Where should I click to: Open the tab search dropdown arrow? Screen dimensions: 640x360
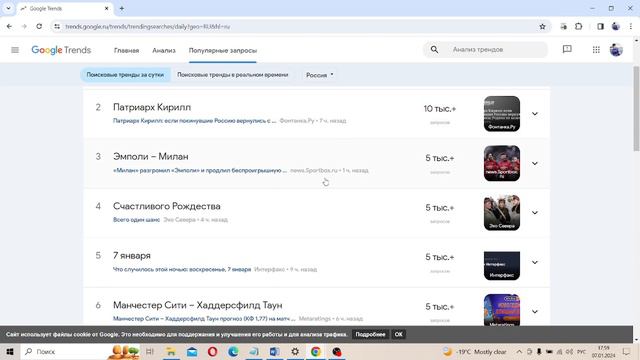(8, 8)
